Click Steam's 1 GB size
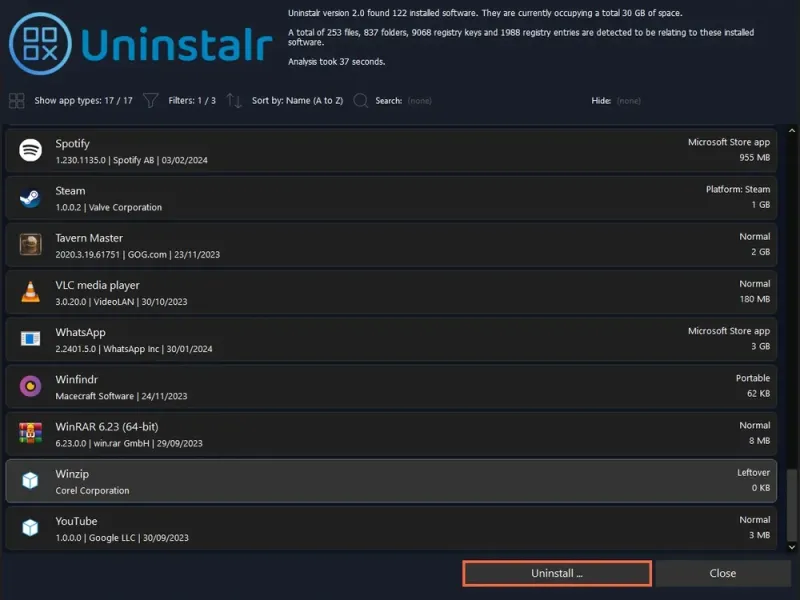 point(760,205)
